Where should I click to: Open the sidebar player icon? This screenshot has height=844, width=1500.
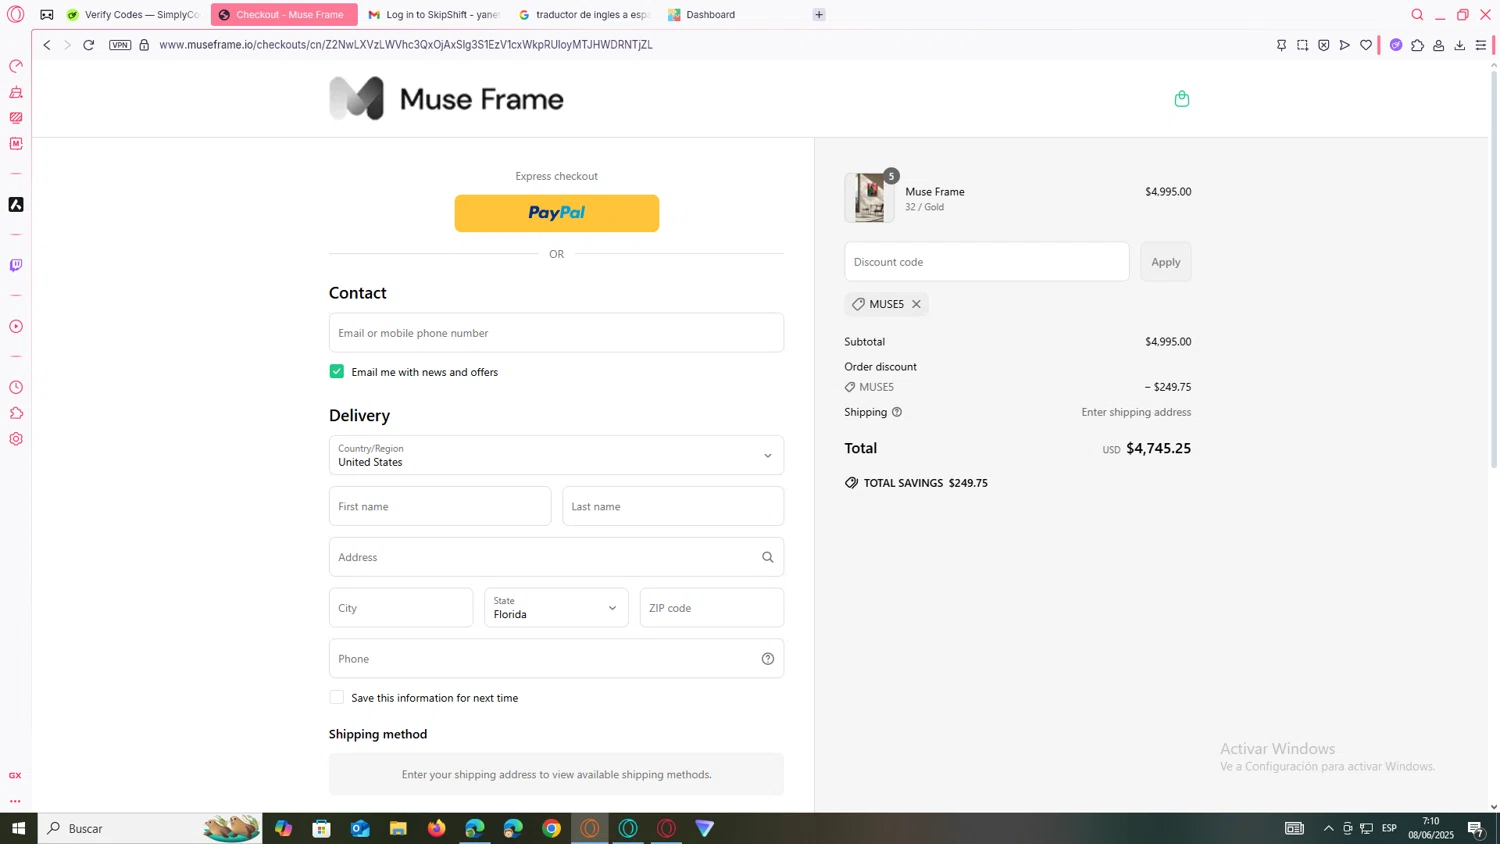16,326
